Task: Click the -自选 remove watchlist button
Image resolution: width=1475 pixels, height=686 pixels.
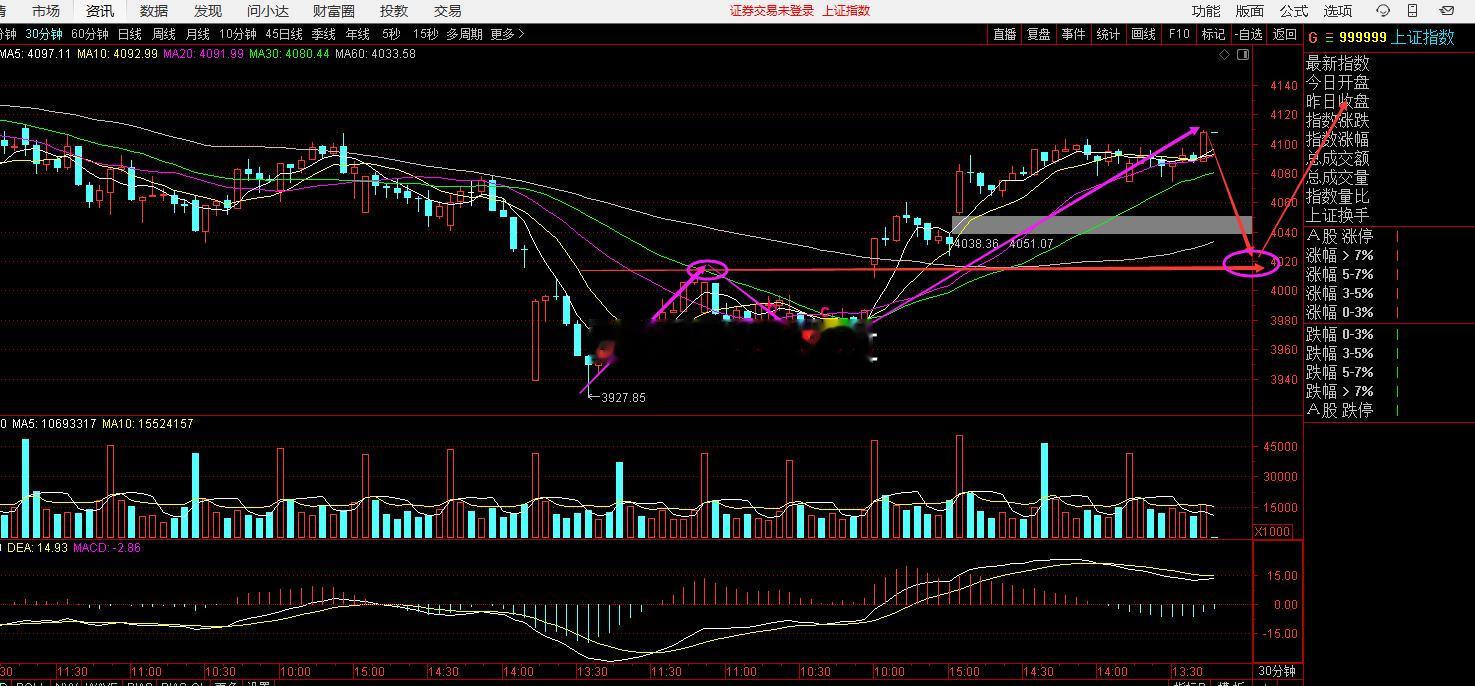Action: 1249,34
